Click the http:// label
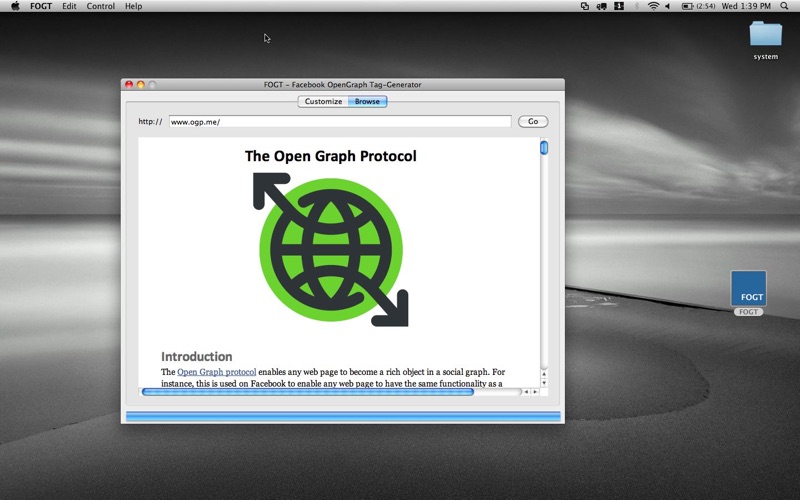The image size is (800, 500). (x=151, y=121)
